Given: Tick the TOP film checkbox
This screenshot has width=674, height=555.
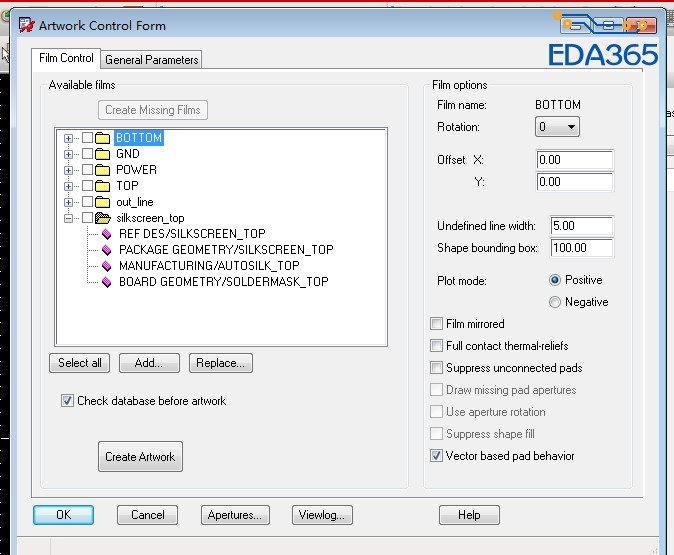Looking at the screenshot, I should pyautogui.click(x=87, y=186).
